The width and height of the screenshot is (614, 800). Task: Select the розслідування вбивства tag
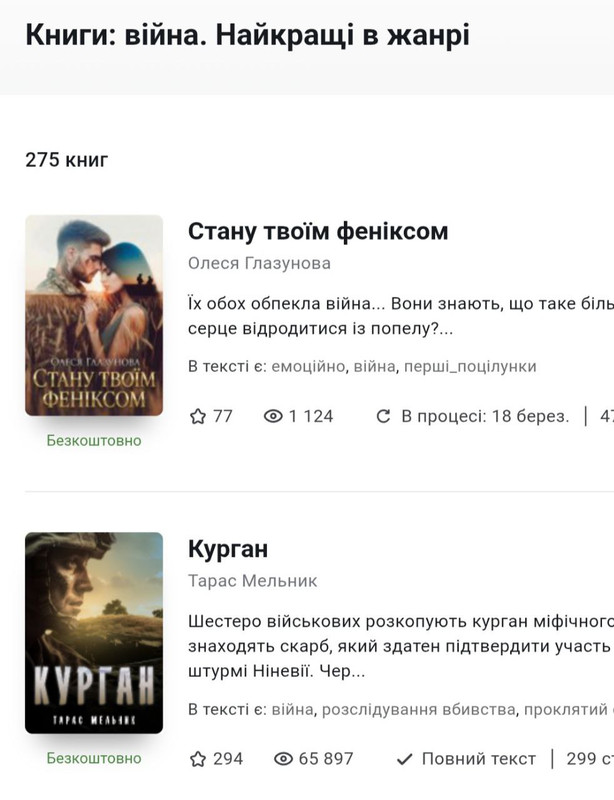click(x=419, y=709)
